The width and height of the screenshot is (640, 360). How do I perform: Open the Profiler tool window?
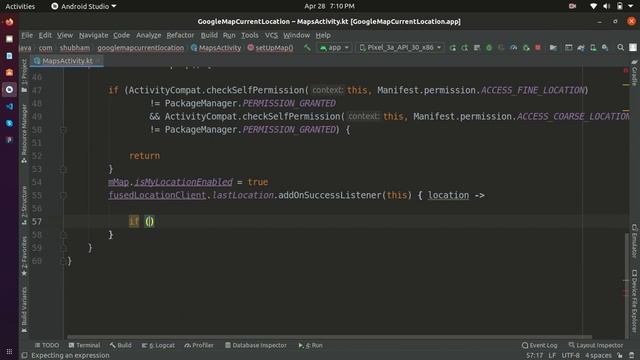click(199, 345)
